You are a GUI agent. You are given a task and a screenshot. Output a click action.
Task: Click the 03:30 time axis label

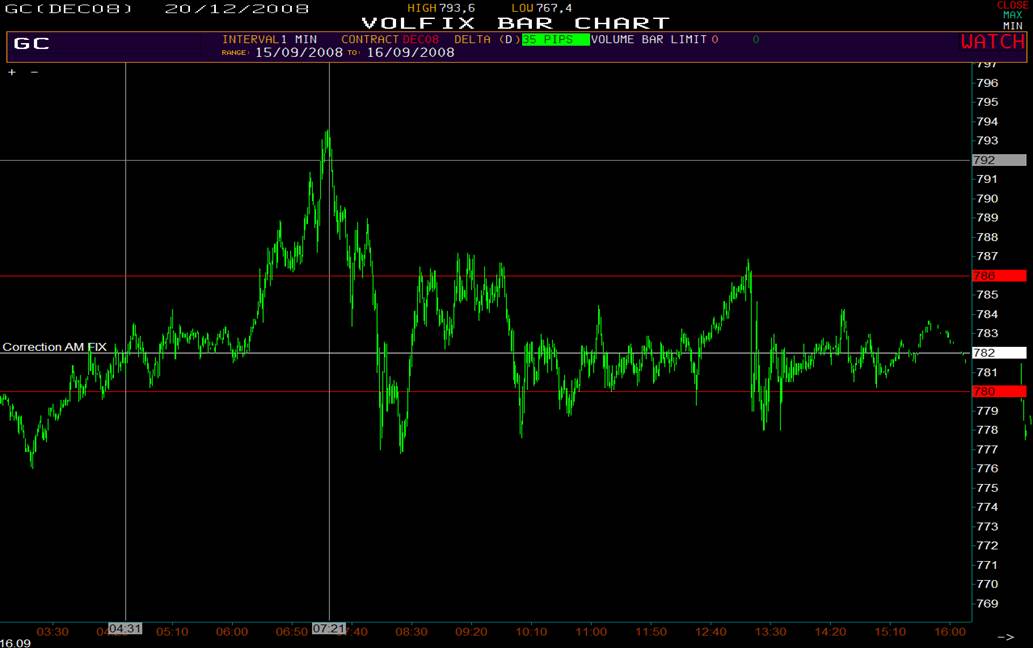52,632
